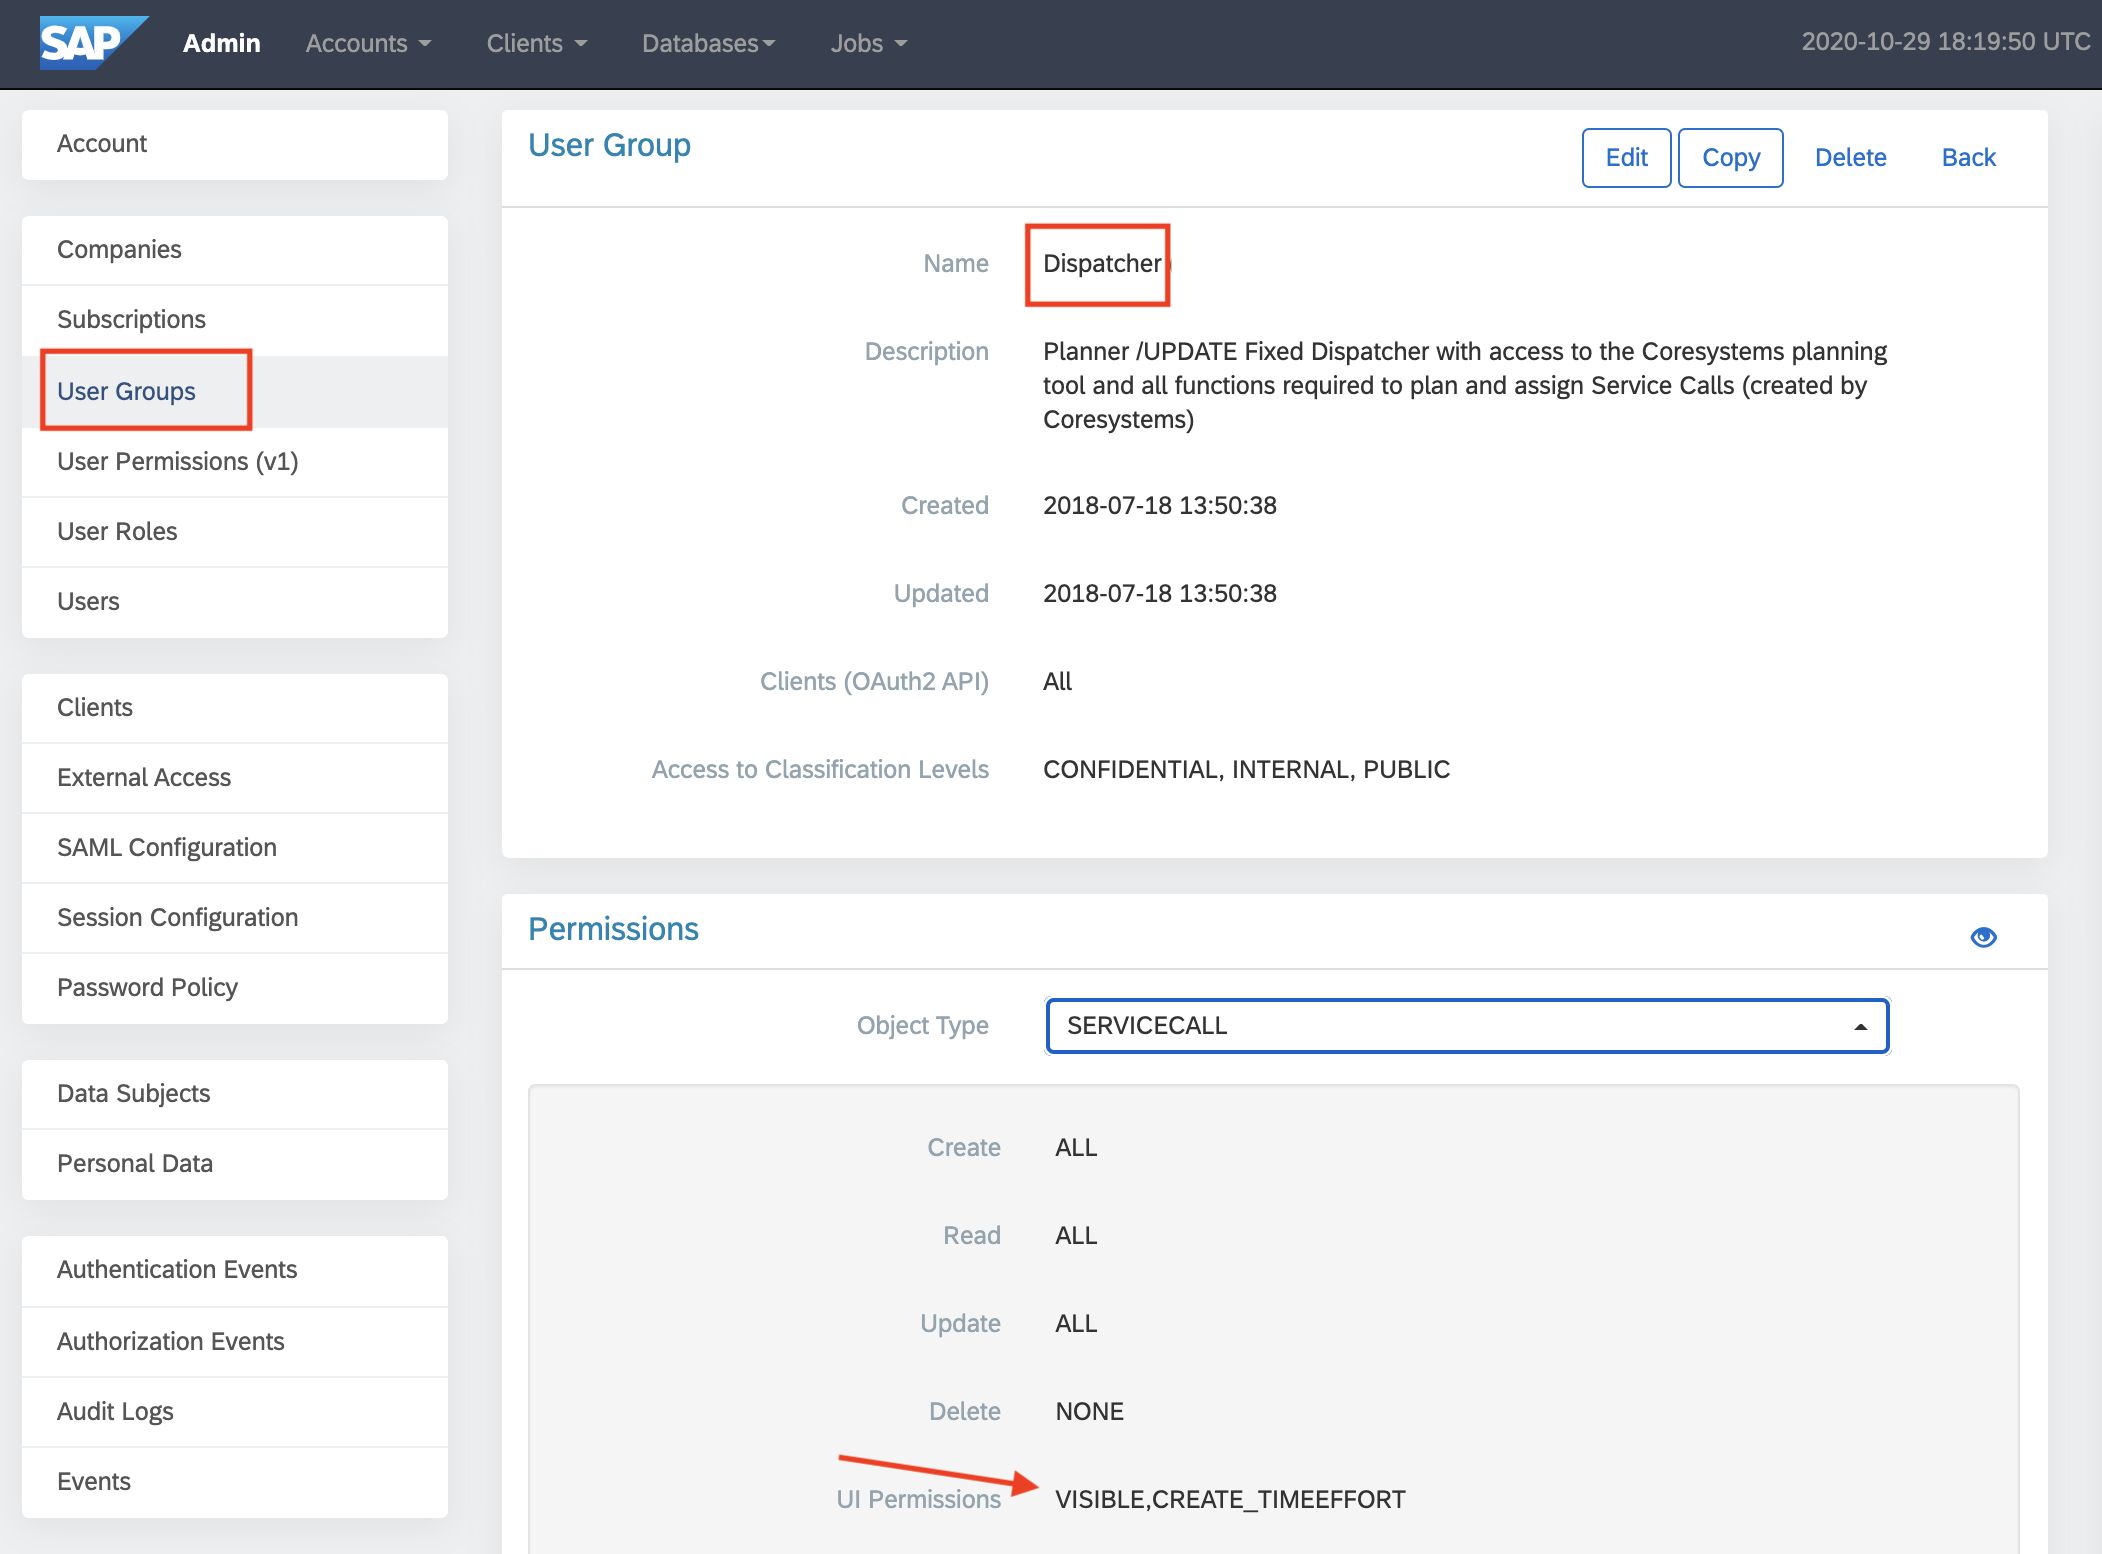Expand the Accounts menu
This screenshot has width=2102, height=1554.
(x=368, y=44)
